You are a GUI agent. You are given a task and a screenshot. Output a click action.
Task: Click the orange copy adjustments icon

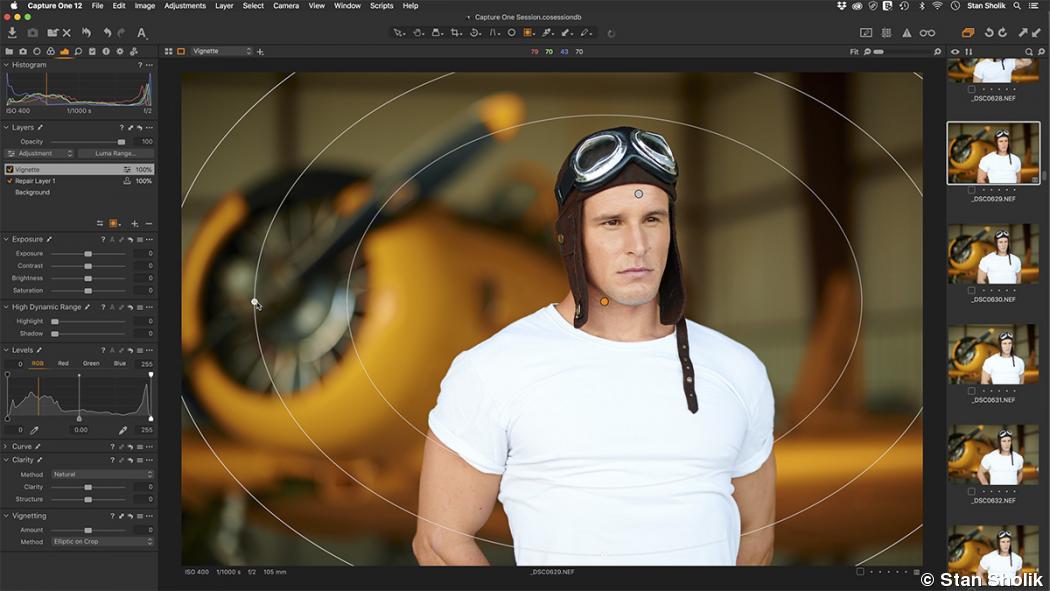(968, 32)
